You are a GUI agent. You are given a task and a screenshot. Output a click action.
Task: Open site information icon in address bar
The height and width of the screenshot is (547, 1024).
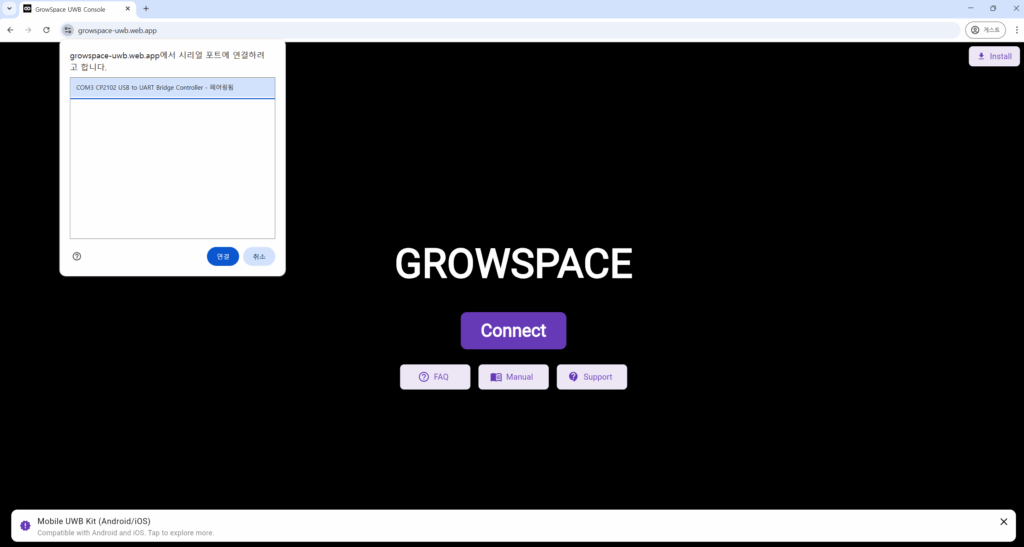click(x=68, y=30)
